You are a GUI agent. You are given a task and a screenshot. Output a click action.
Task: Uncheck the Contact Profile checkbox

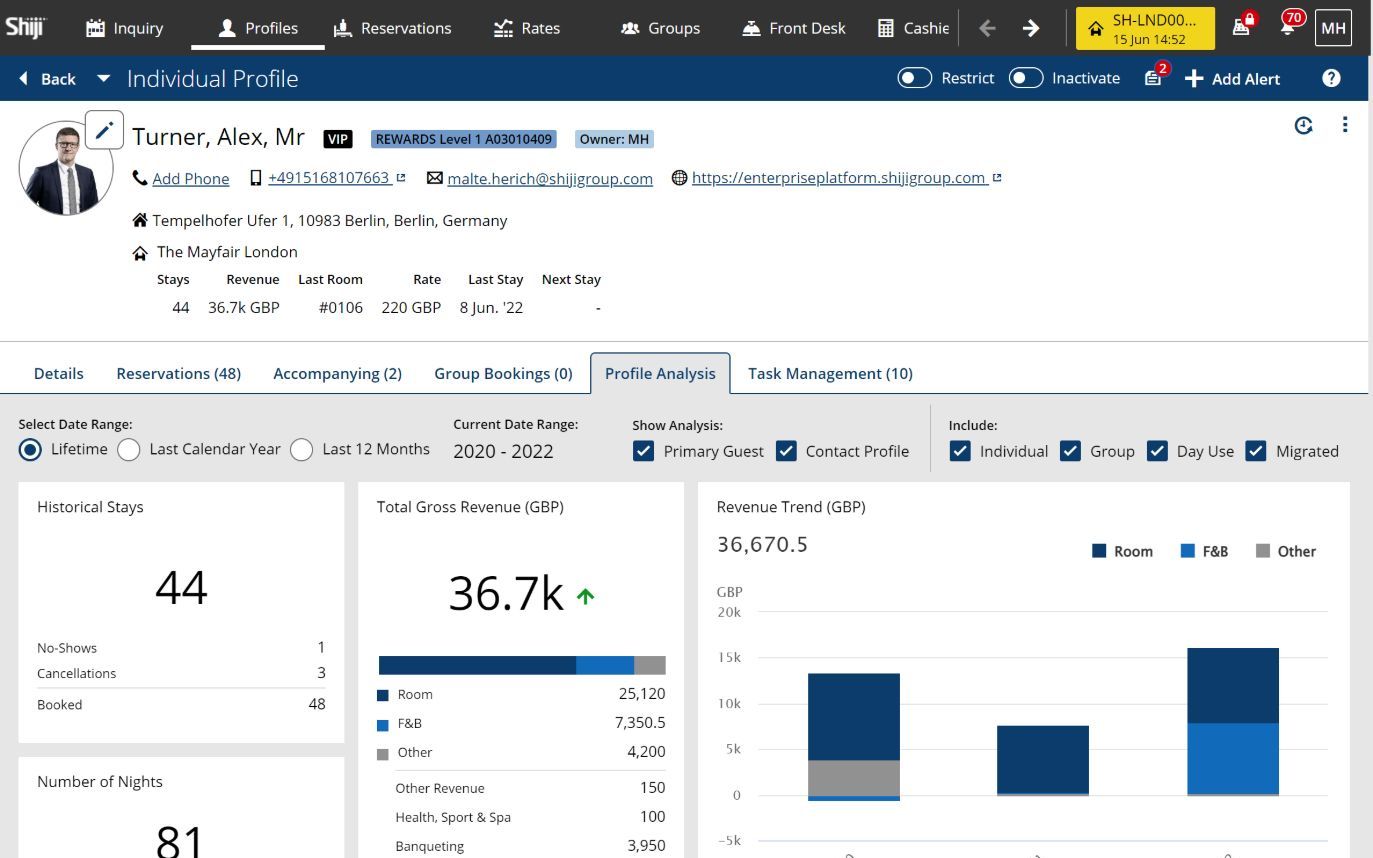[x=787, y=451]
